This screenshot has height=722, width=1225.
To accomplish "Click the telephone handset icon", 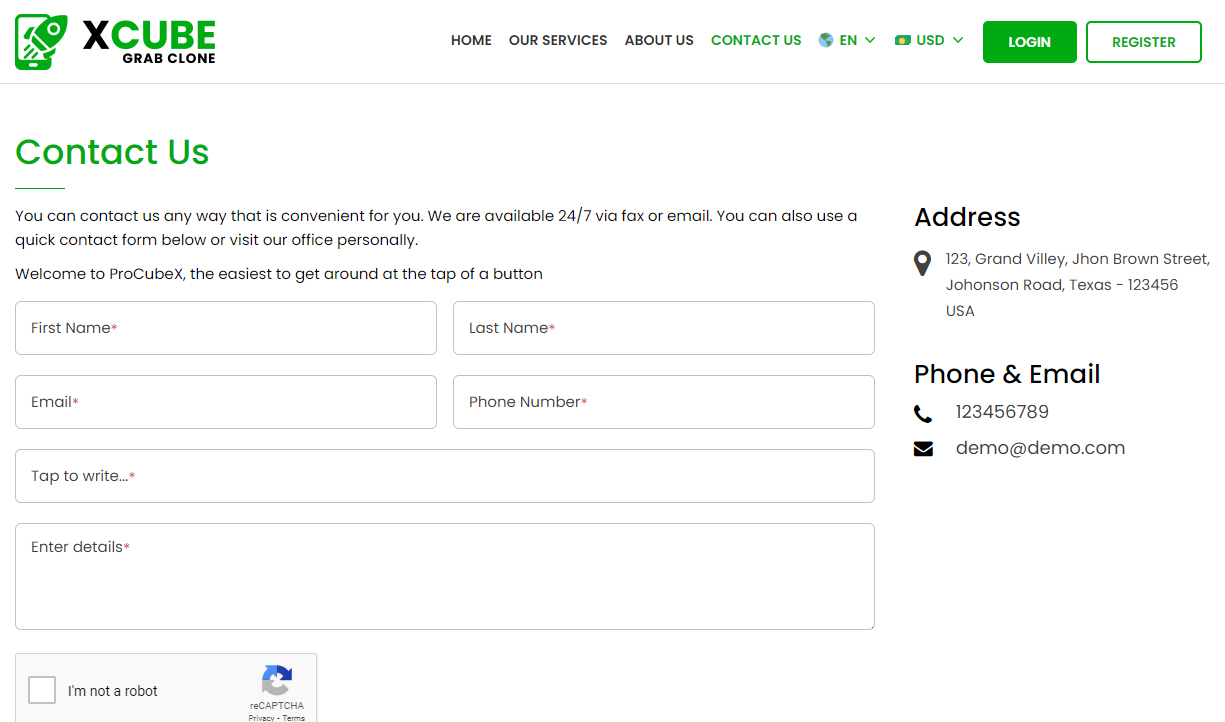I will [x=923, y=414].
